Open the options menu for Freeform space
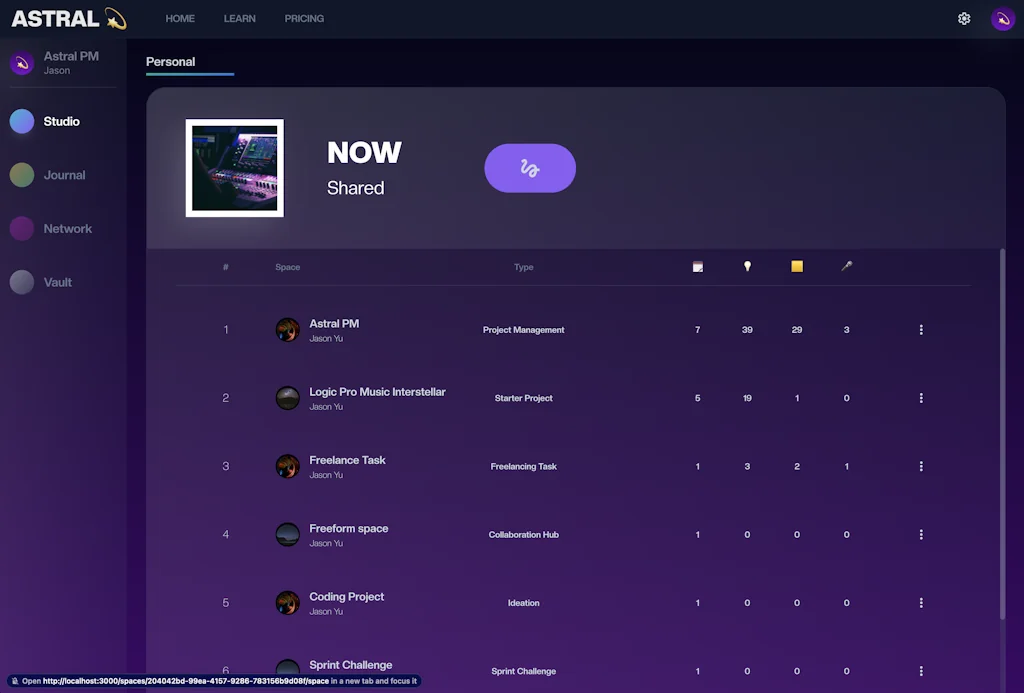Image resolution: width=1024 pixels, height=693 pixels. [921, 534]
